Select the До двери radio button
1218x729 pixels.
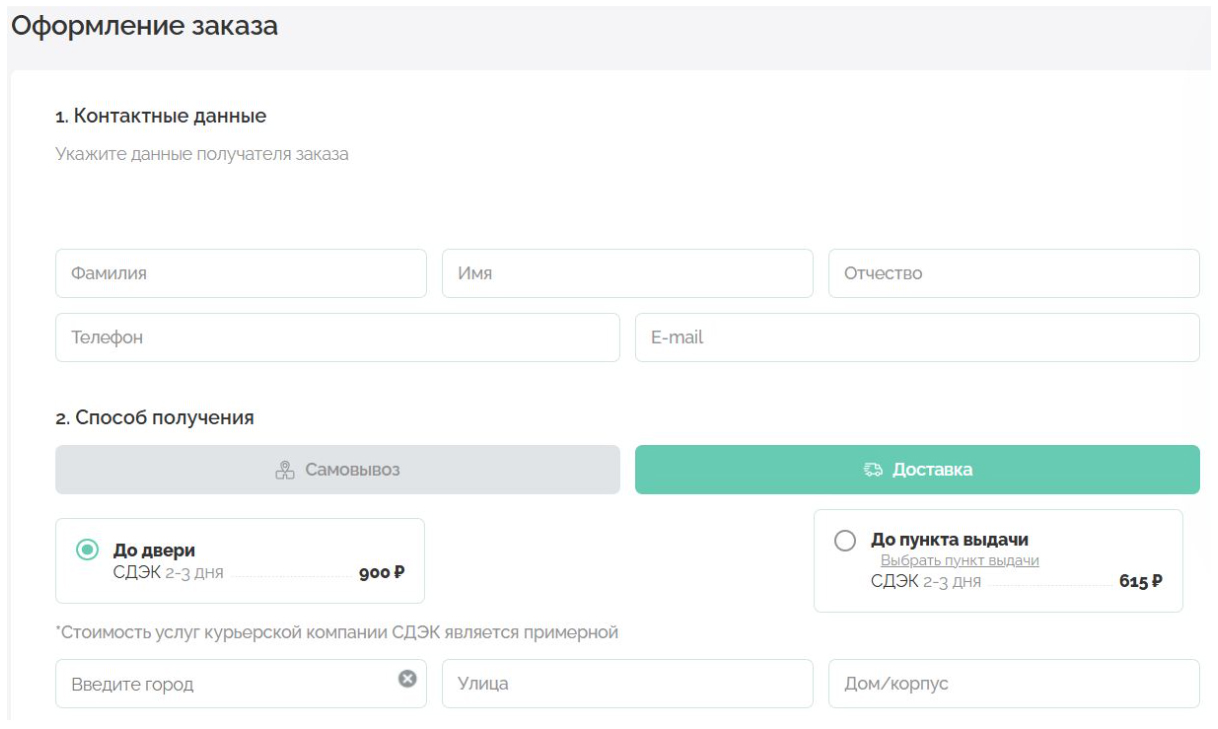(88, 550)
